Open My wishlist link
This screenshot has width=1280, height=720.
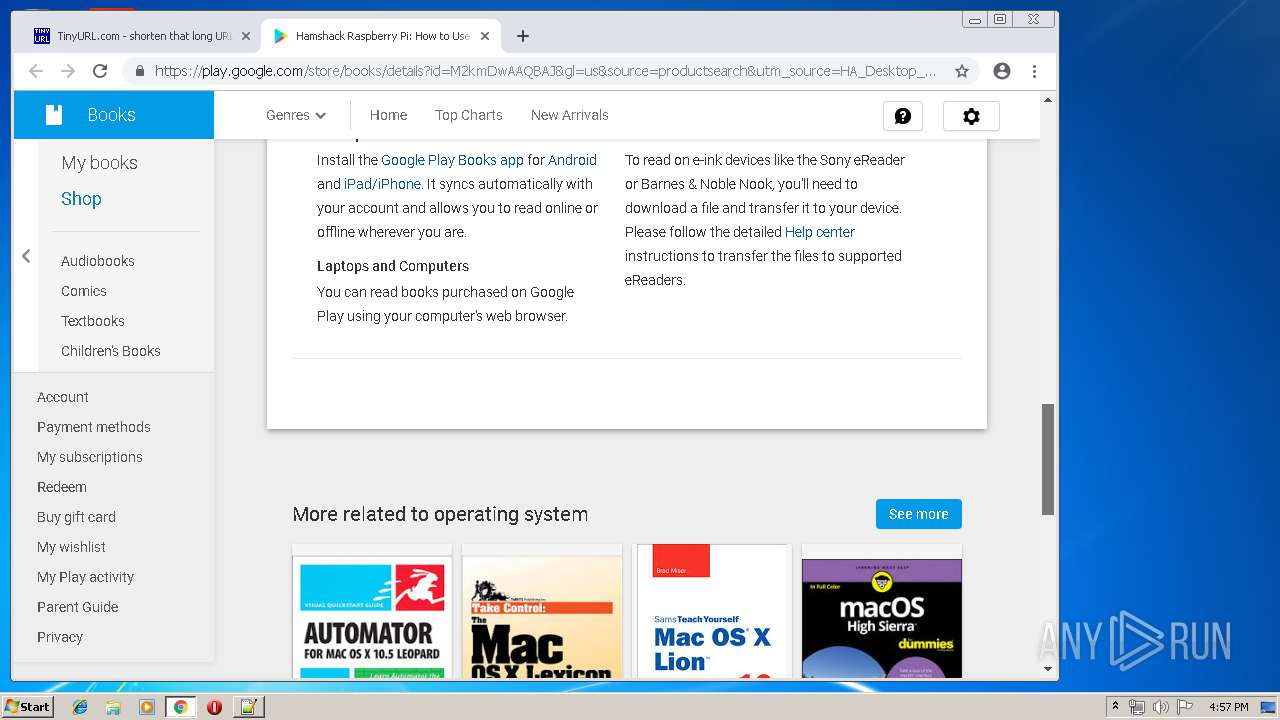click(71, 547)
